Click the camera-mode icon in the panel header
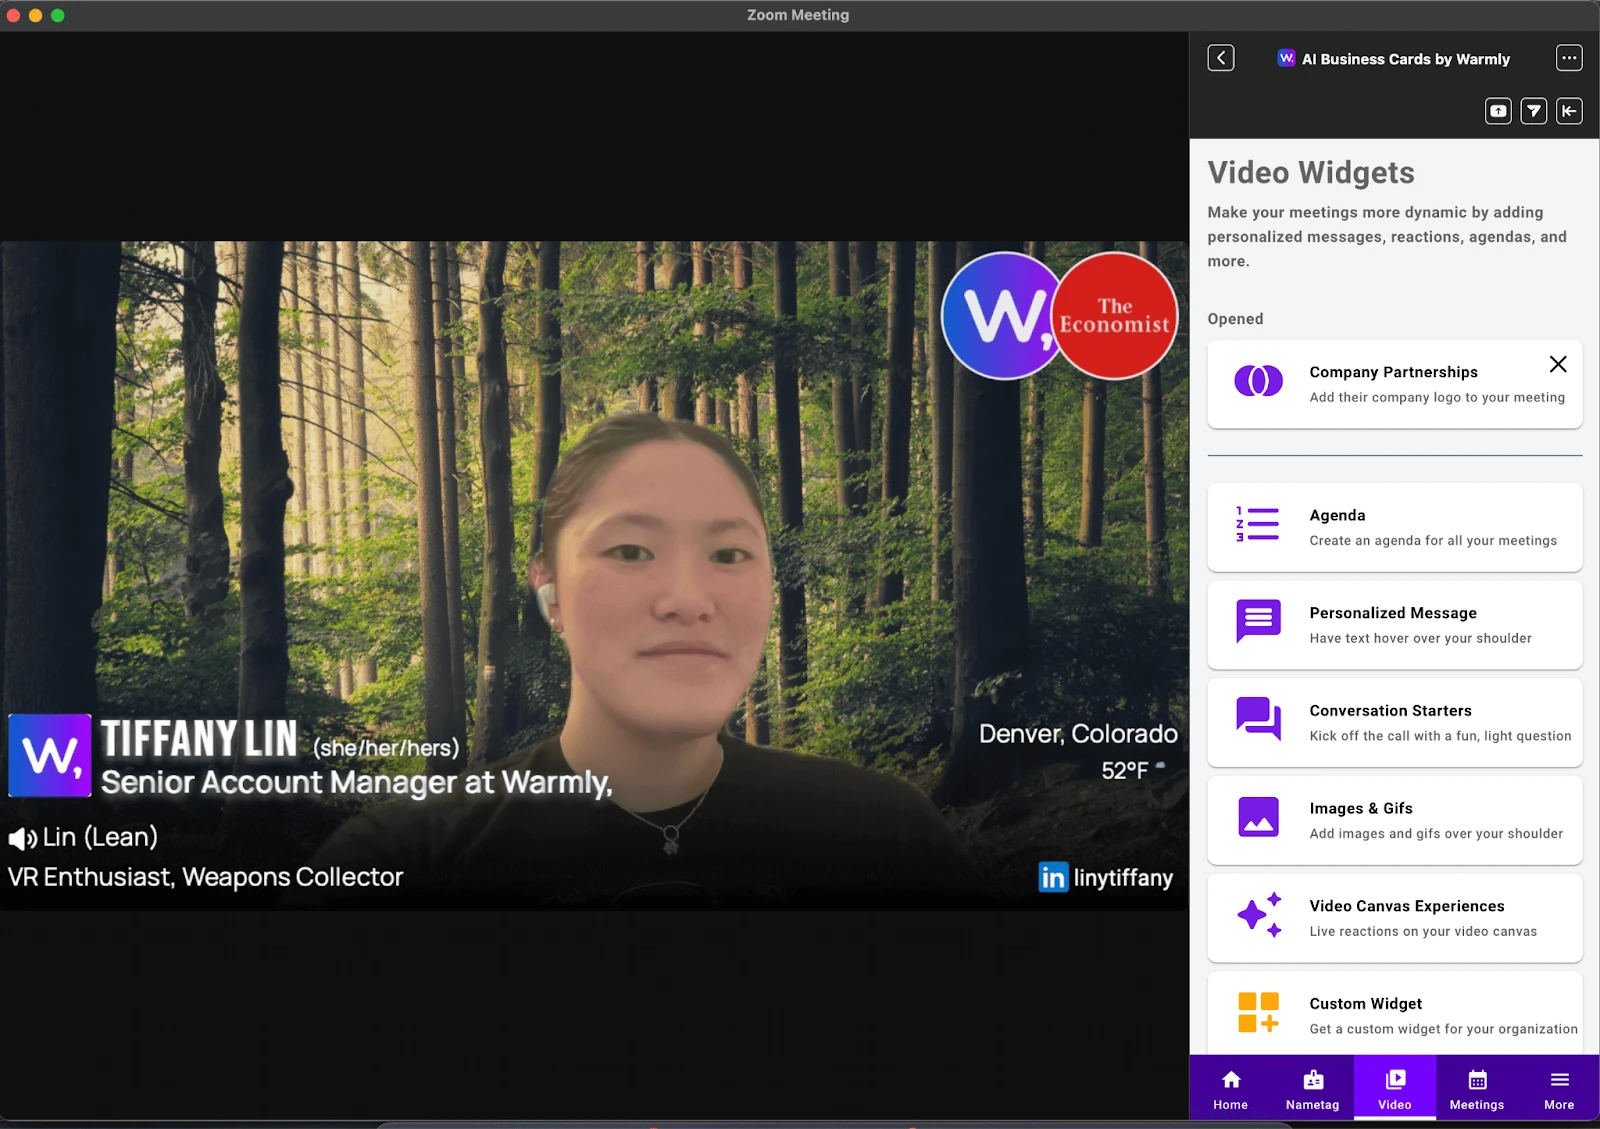 pos(1497,111)
